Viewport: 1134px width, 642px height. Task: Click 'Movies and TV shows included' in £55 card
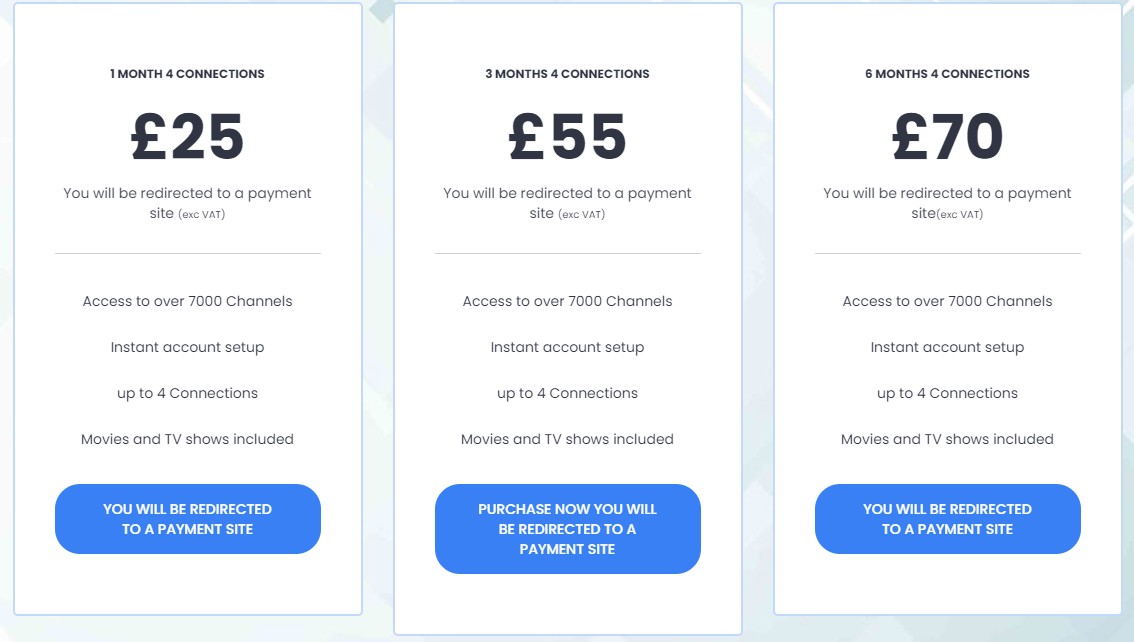tap(568, 440)
